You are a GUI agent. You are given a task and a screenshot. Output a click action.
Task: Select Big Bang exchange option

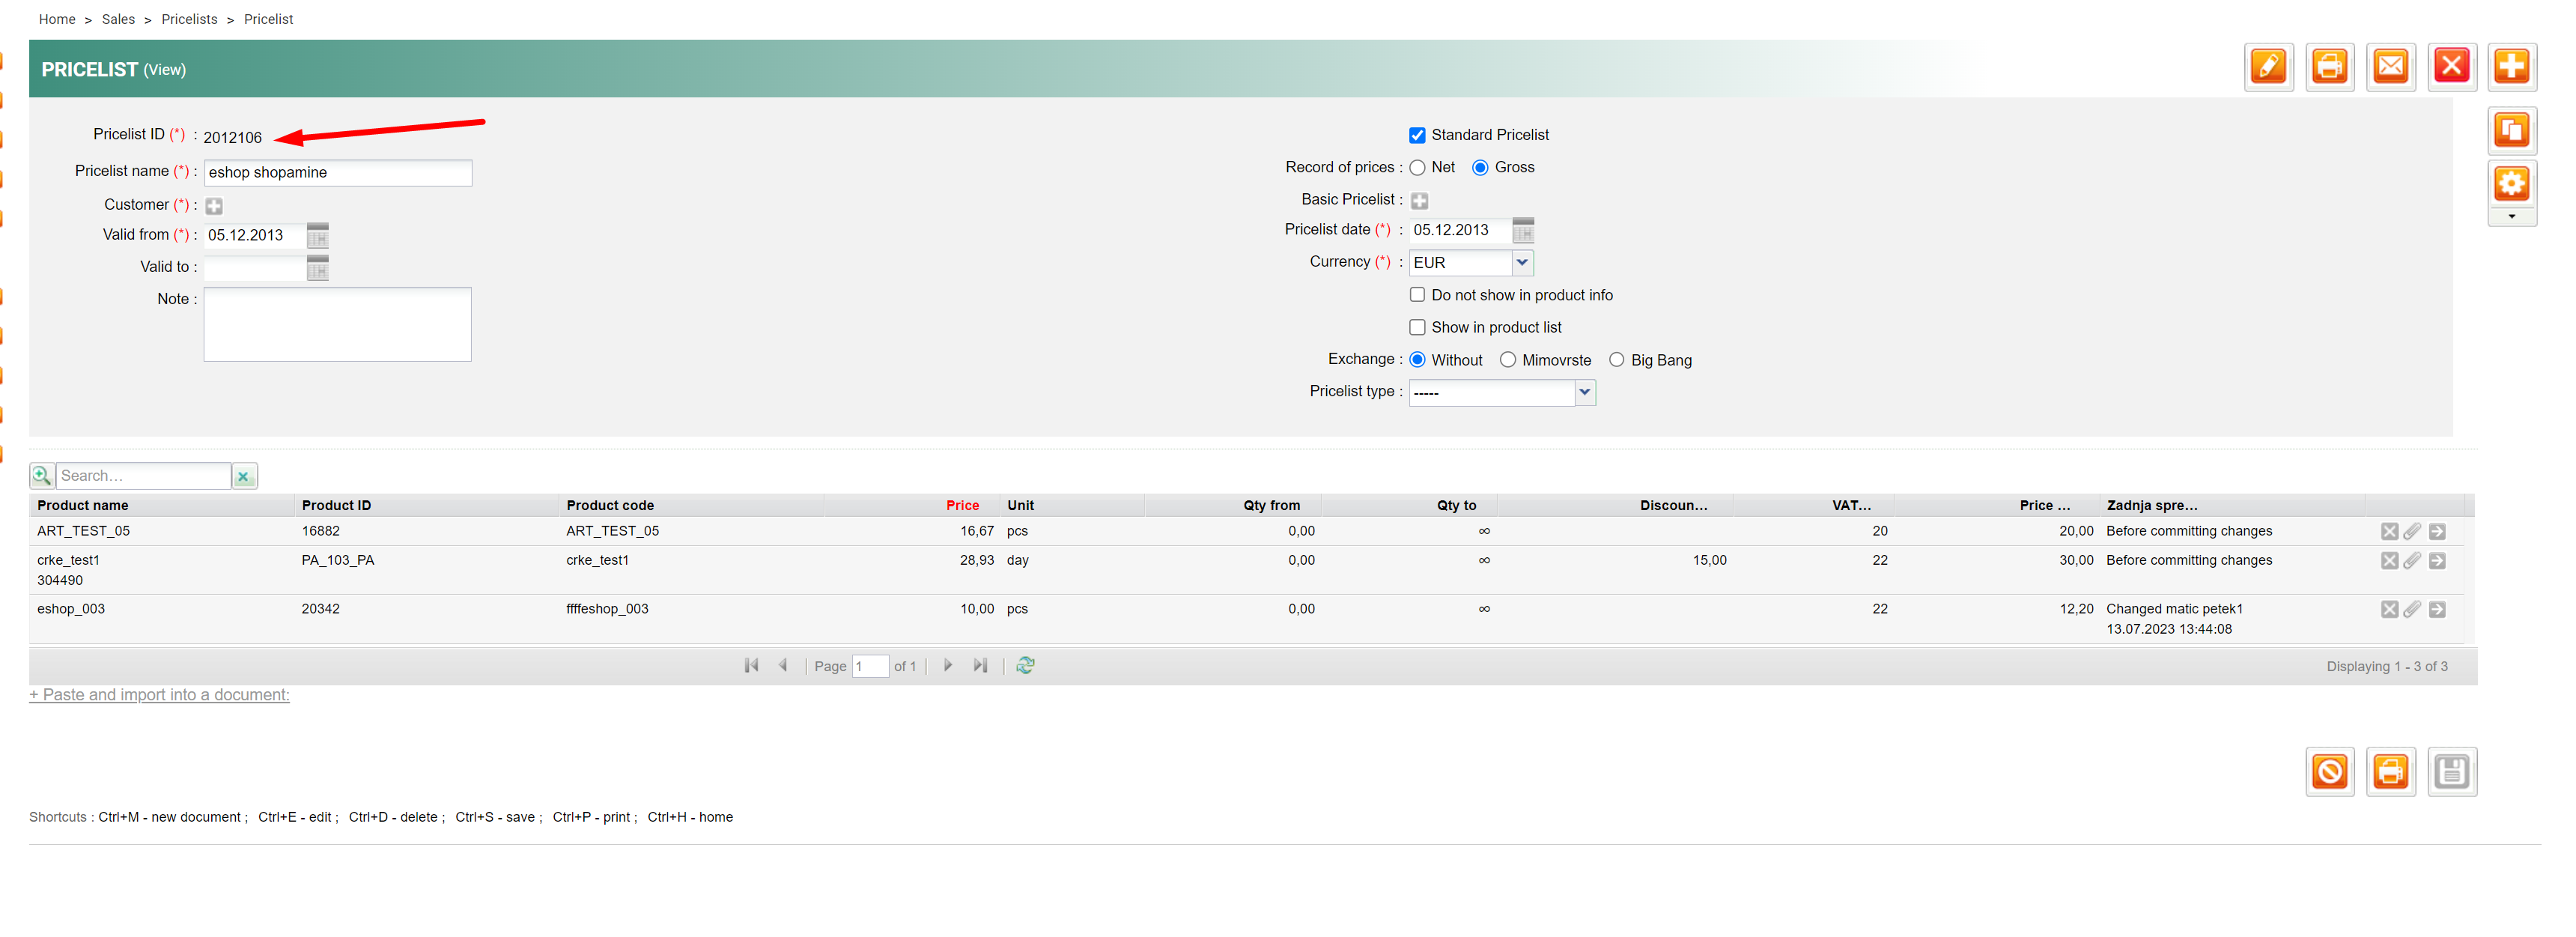click(x=1616, y=360)
